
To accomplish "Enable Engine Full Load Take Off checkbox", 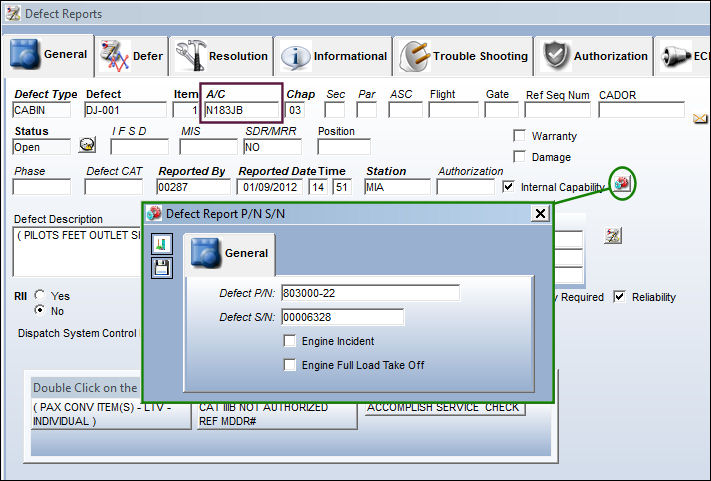I will pos(290,364).
